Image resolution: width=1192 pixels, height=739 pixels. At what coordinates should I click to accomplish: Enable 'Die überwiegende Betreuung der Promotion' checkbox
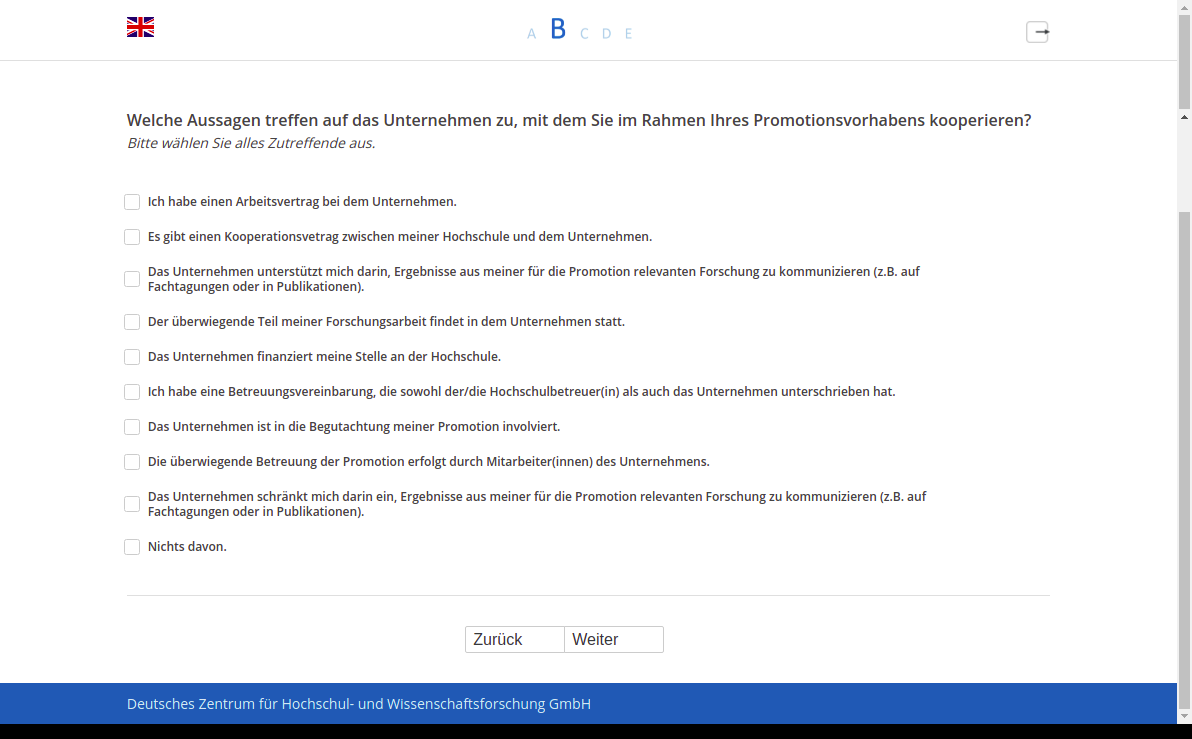pos(132,462)
